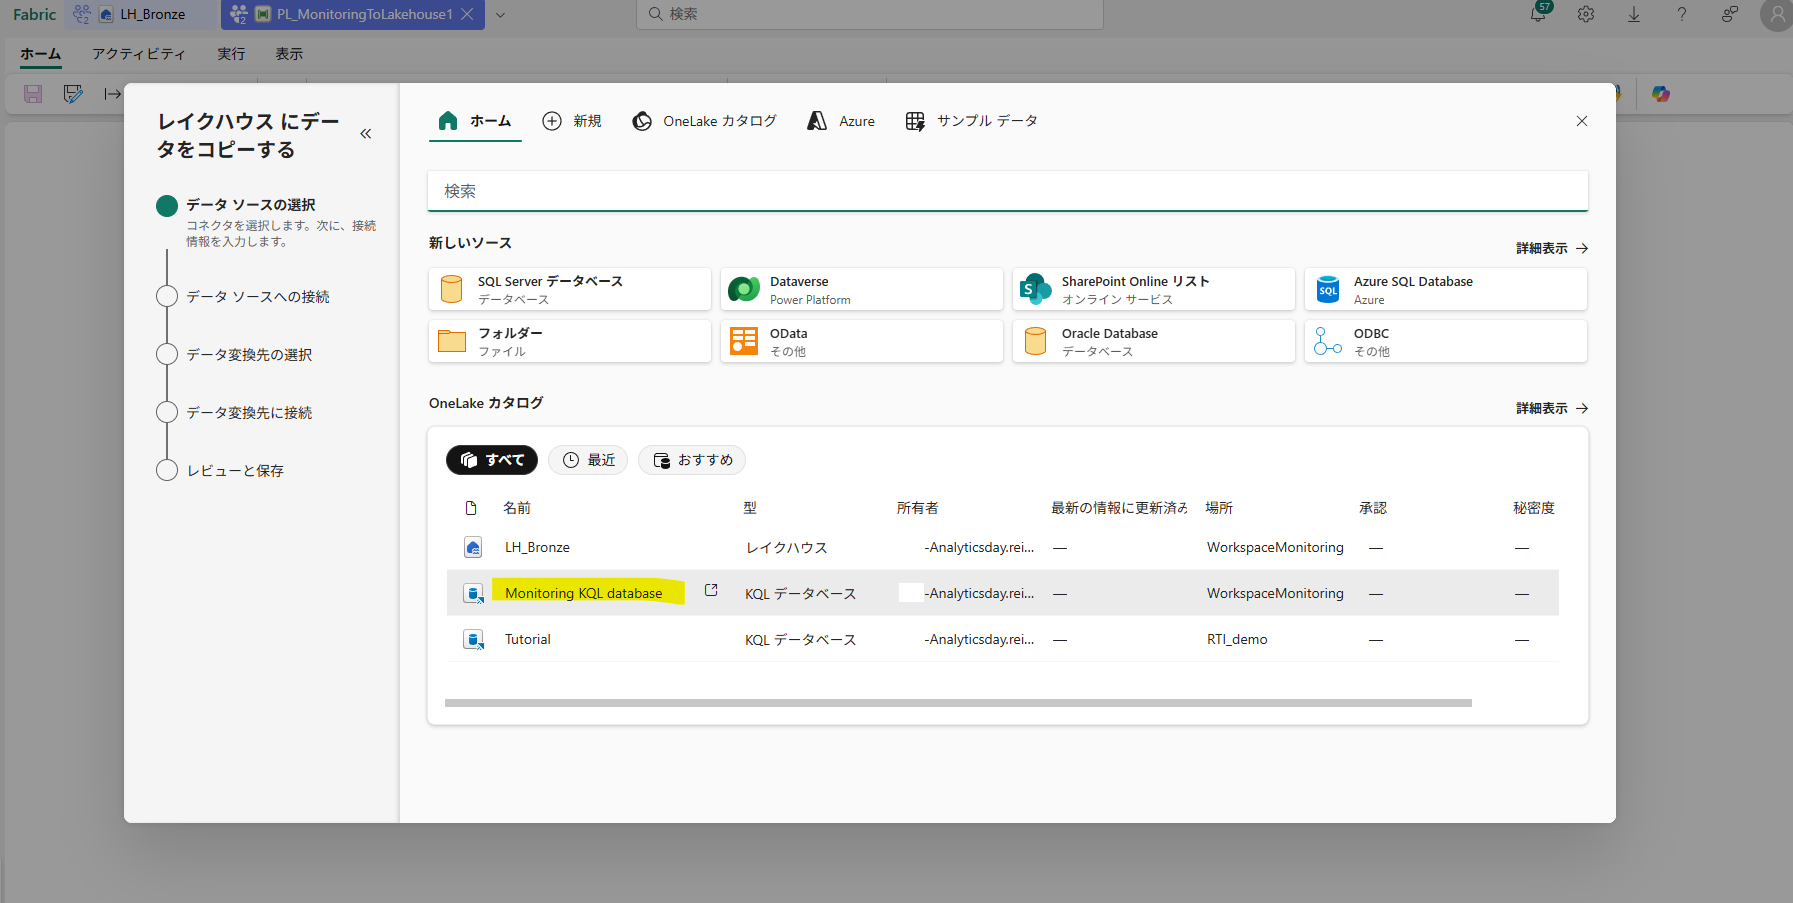Sort by the 名前 column header
The width and height of the screenshot is (1793, 903).
coord(517,508)
